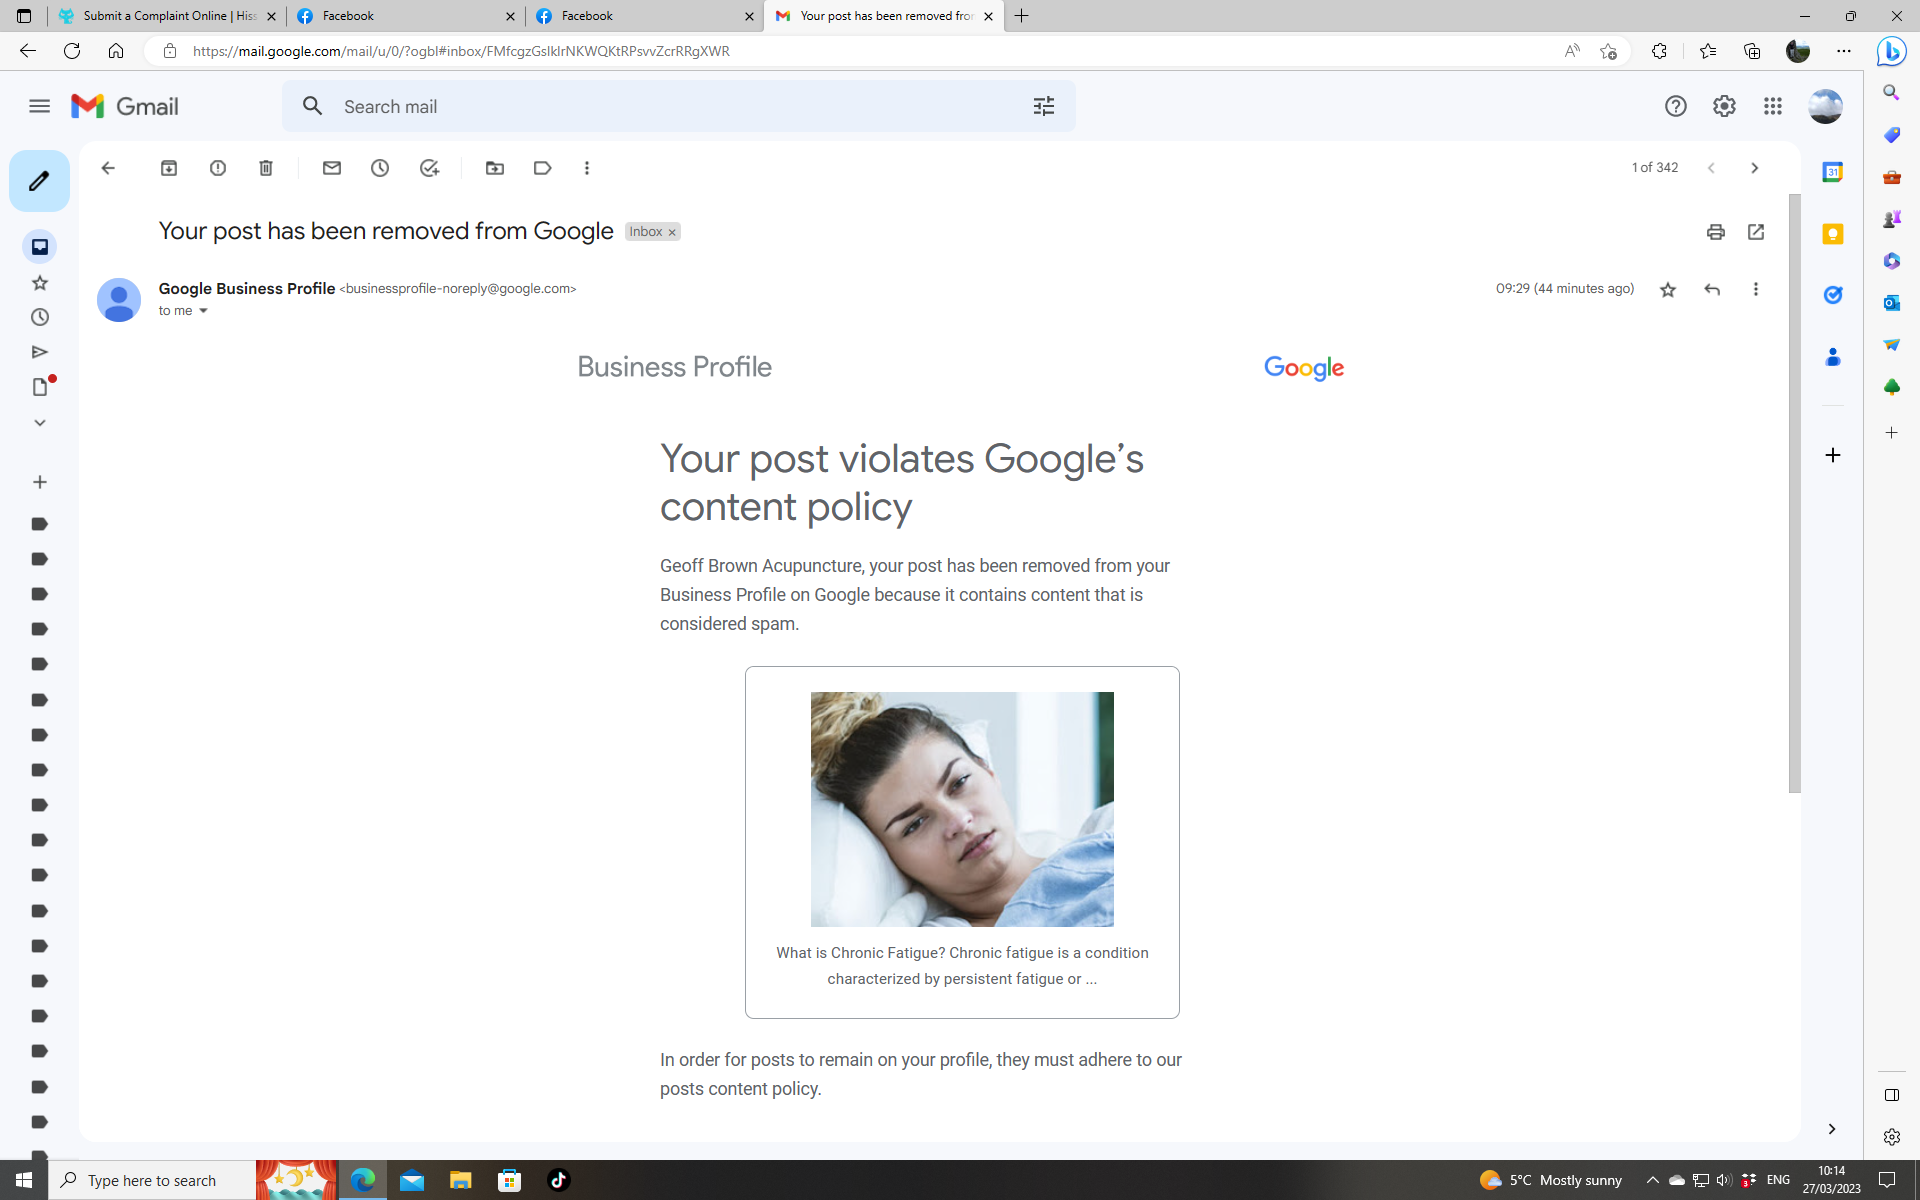Open the Compose pencil button

click(39, 181)
